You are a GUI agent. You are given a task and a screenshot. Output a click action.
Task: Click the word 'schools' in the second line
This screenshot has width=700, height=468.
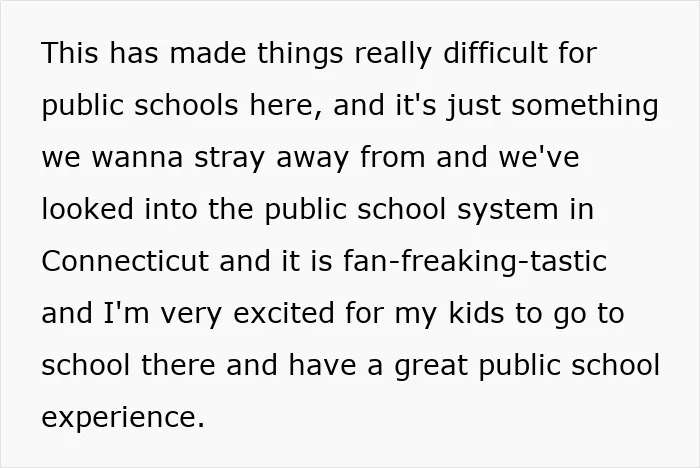[x=186, y=105]
